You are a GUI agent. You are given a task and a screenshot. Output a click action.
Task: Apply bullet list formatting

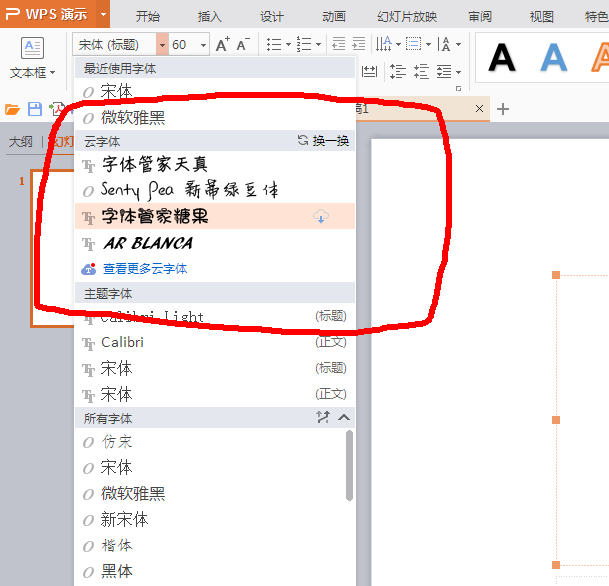click(x=274, y=44)
